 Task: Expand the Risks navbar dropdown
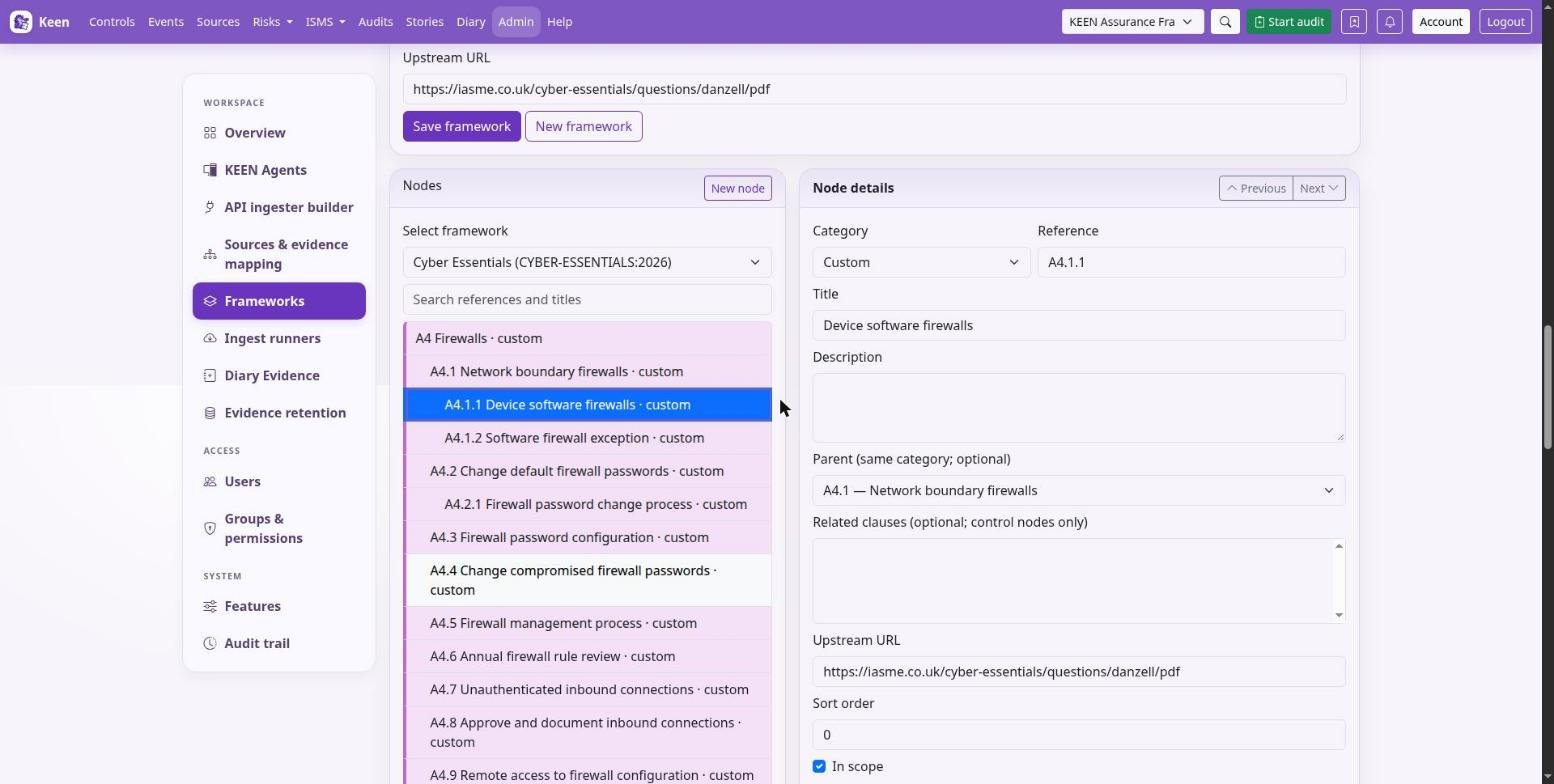[272, 22]
